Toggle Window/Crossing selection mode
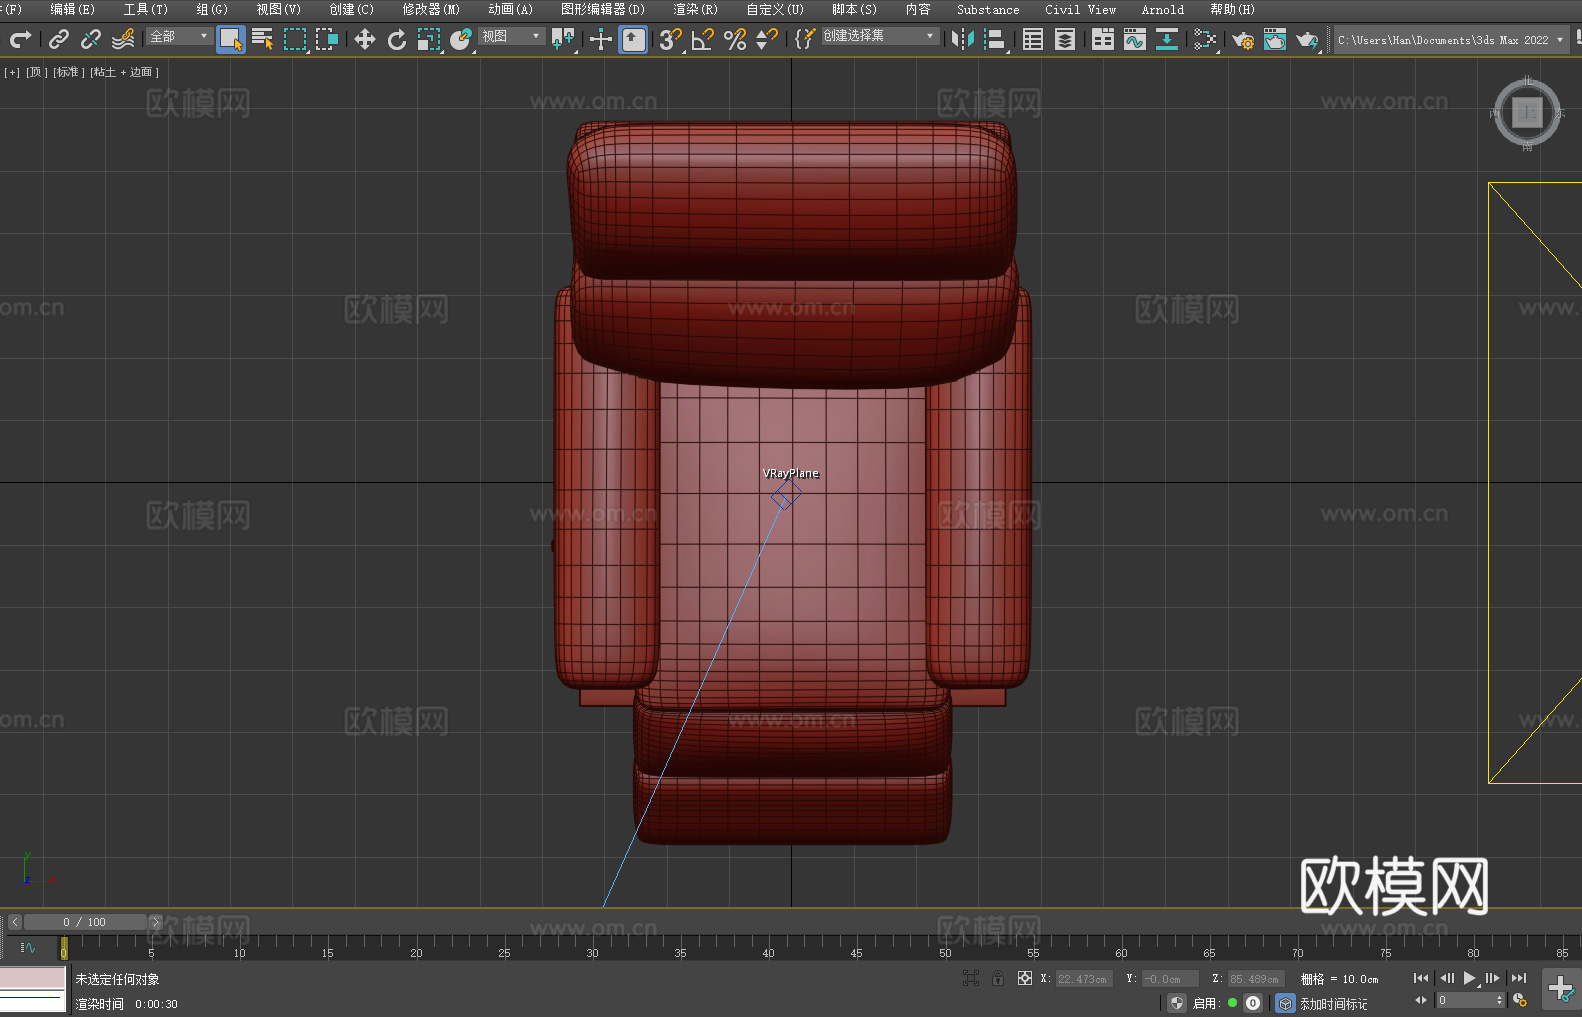The width and height of the screenshot is (1582, 1017). pyautogui.click(x=327, y=39)
